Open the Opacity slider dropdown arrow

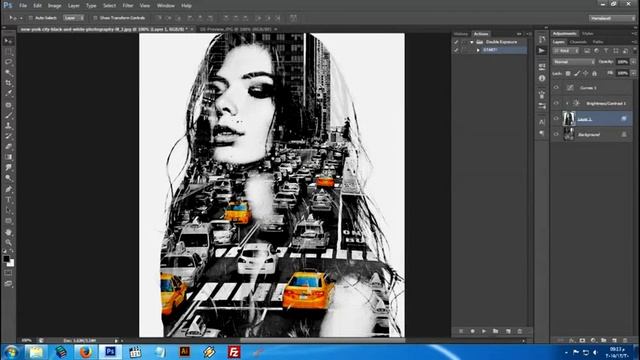pos(633,62)
